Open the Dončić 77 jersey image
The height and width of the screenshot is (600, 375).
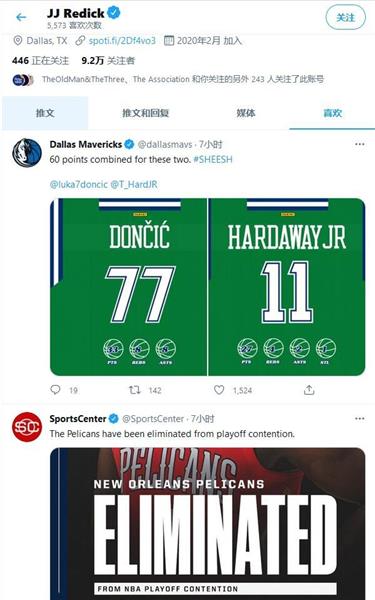[129, 287]
